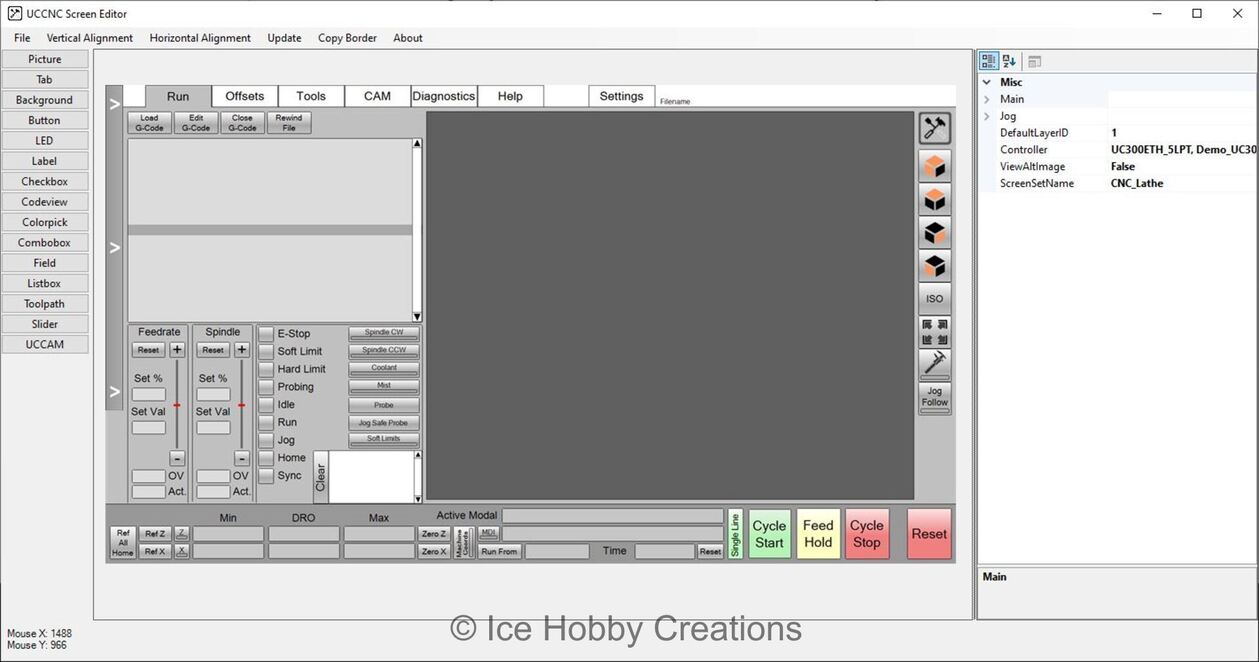
Task: Open the File menu
Action: pos(22,38)
